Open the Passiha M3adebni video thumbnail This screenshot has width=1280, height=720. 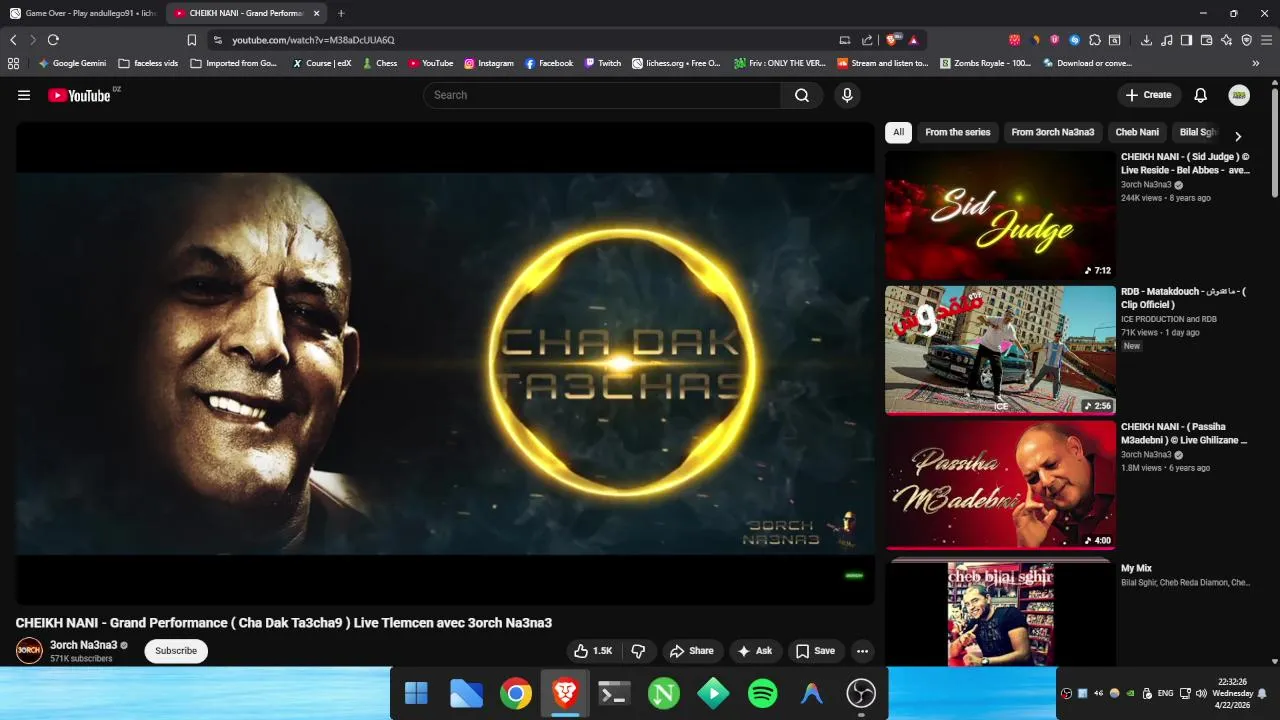[x=1000, y=485]
